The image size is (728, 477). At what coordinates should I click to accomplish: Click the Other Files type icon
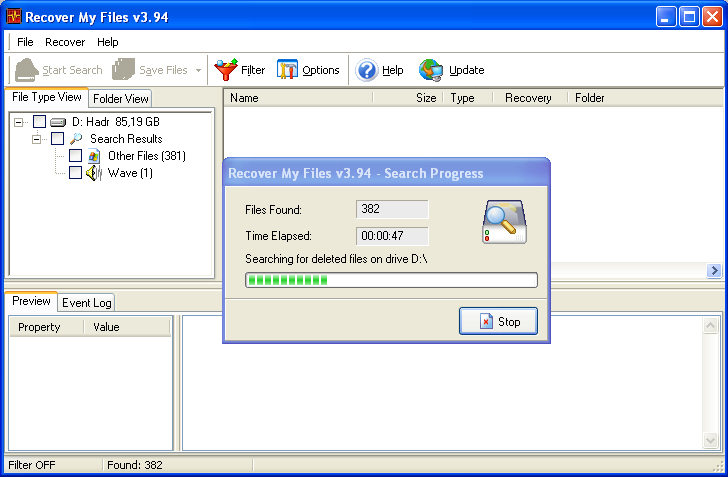pos(94,156)
